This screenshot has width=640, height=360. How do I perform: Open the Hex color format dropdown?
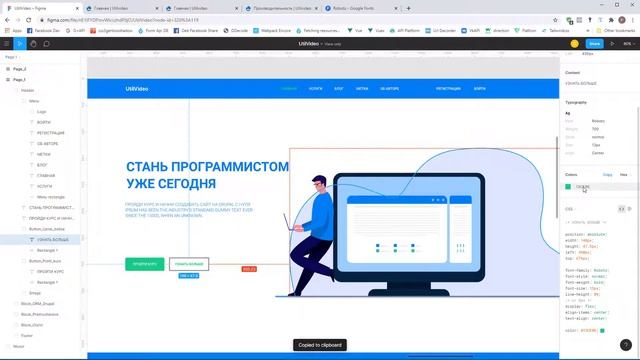624,175
